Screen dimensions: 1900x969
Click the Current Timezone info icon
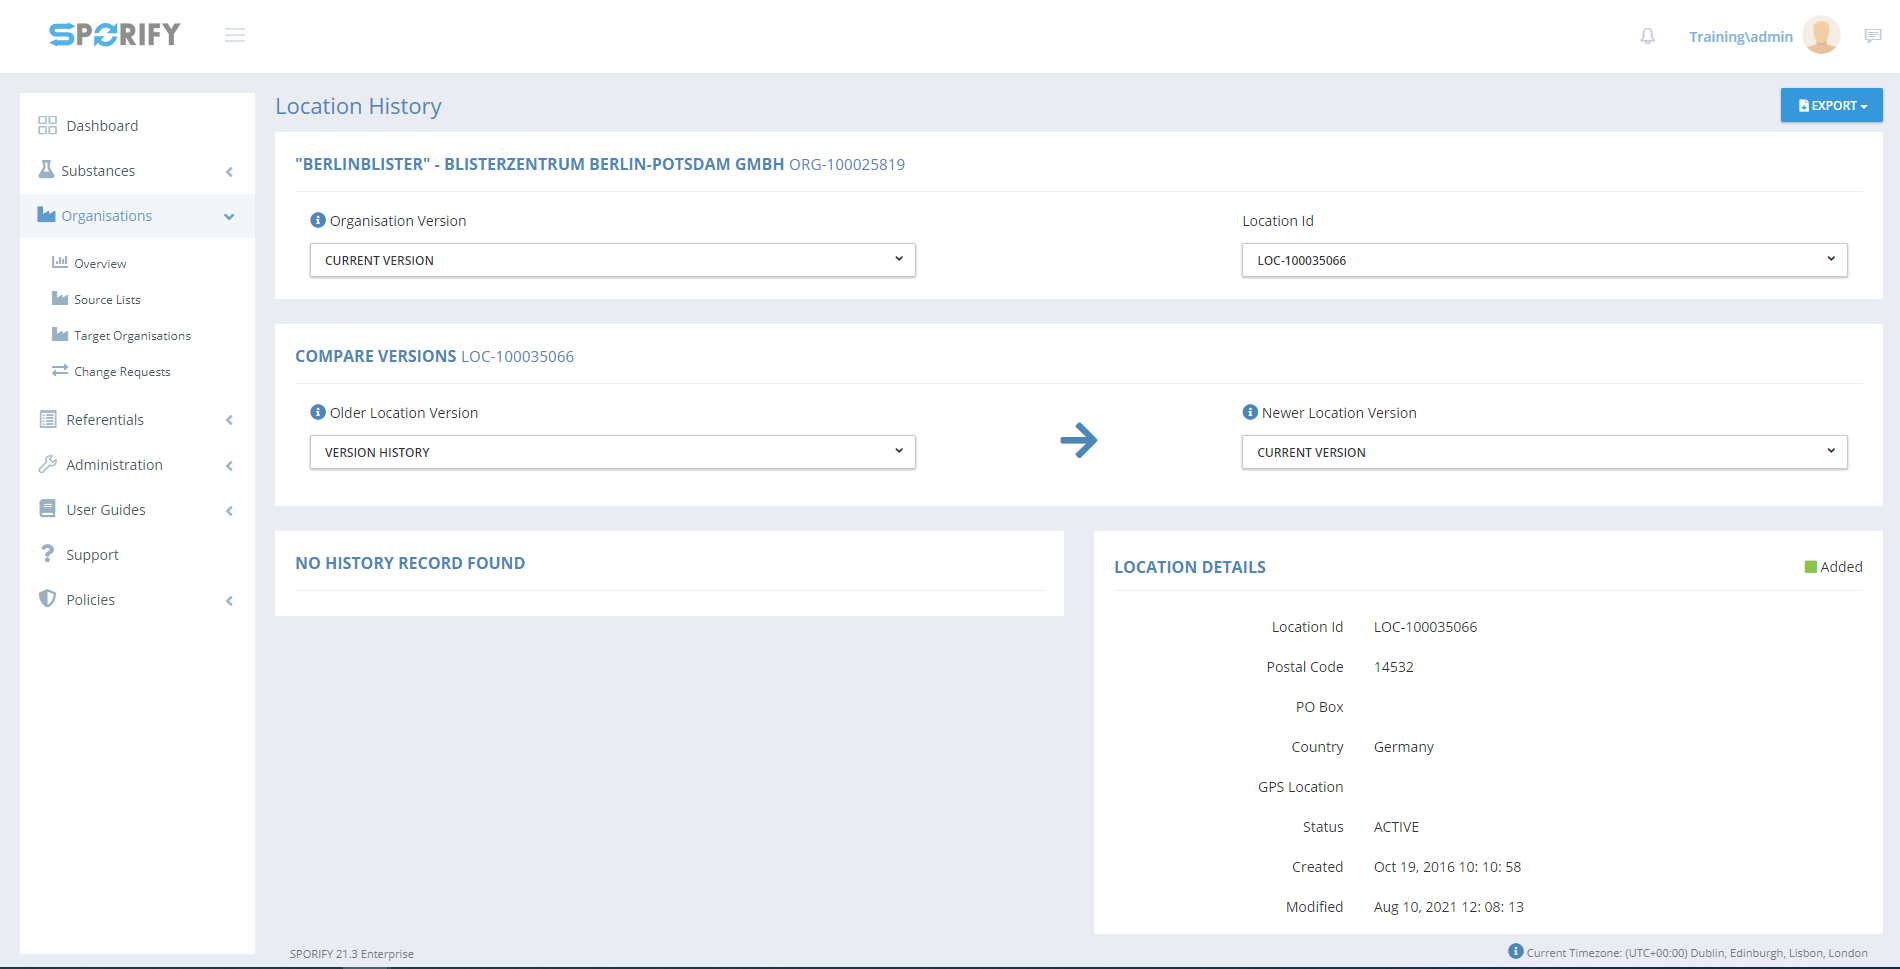[1515, 951]
